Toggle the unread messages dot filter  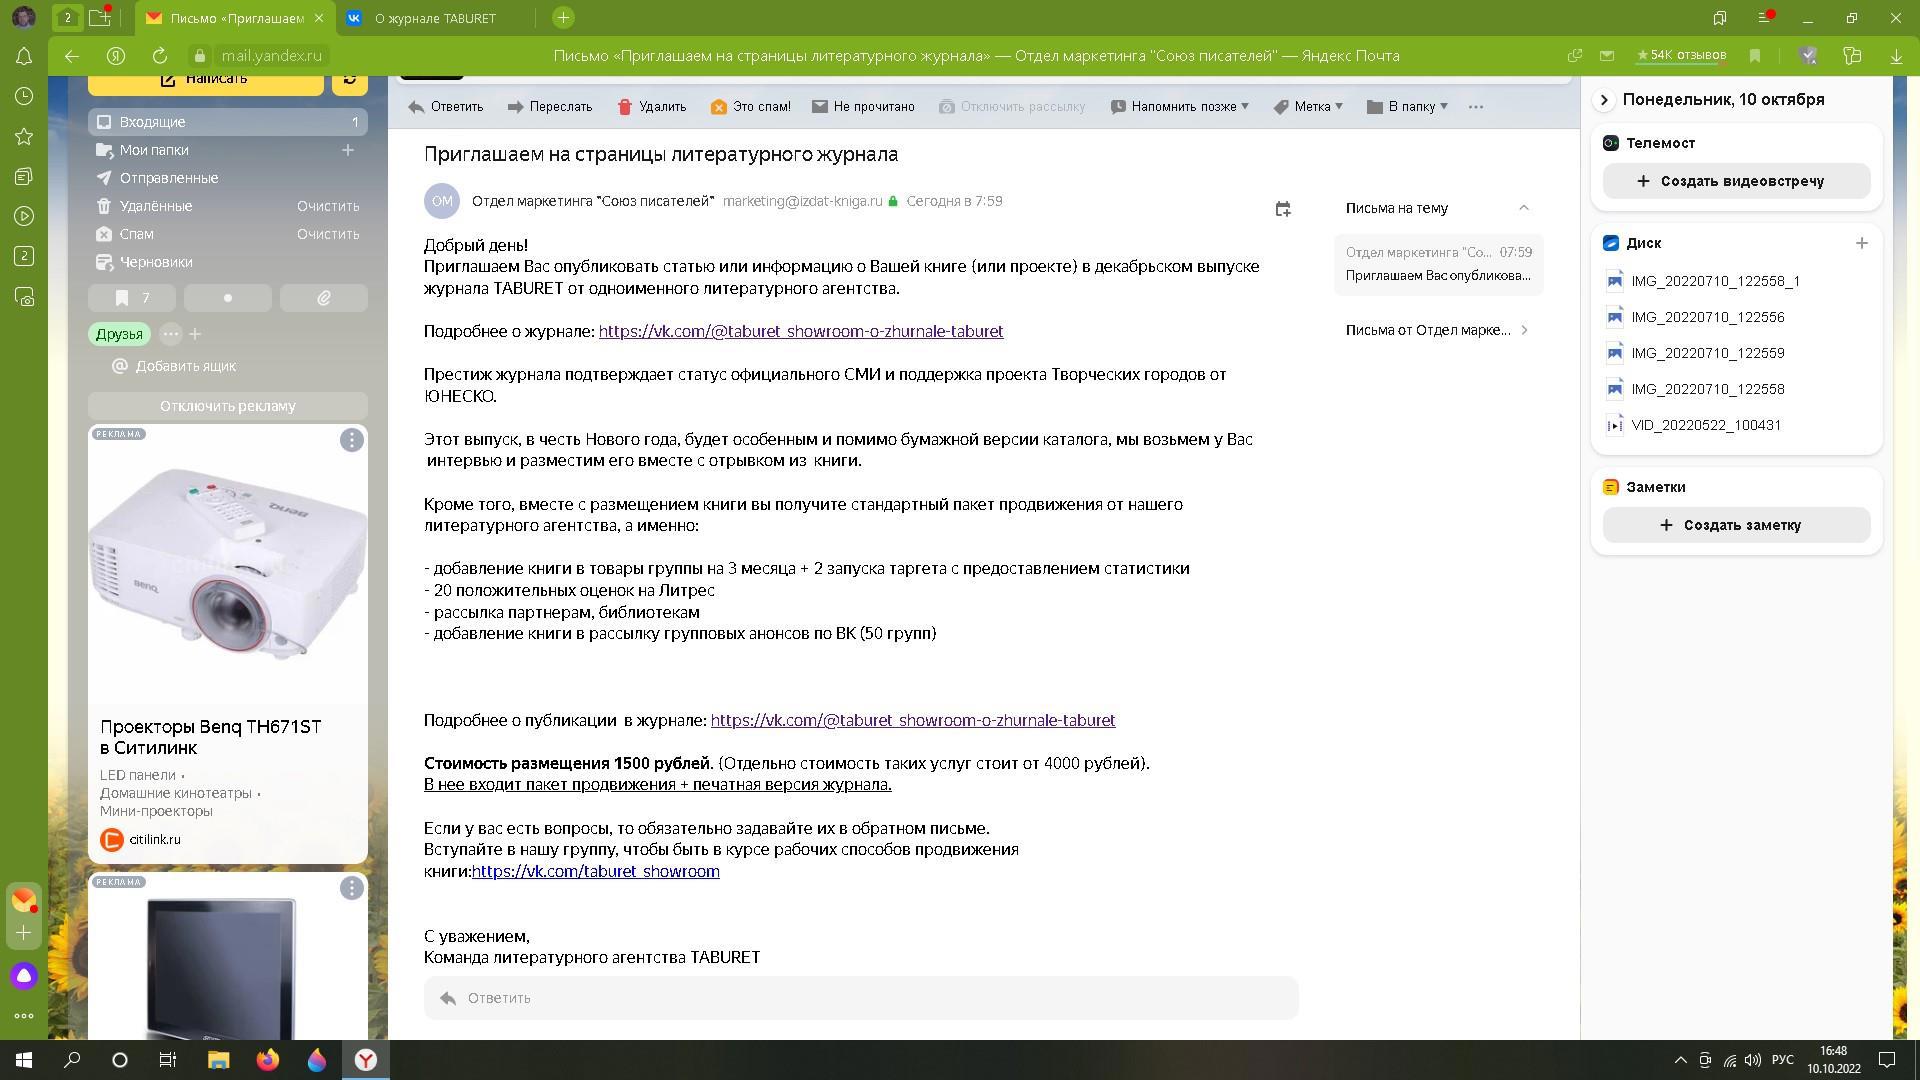click(x=228, y=298)
